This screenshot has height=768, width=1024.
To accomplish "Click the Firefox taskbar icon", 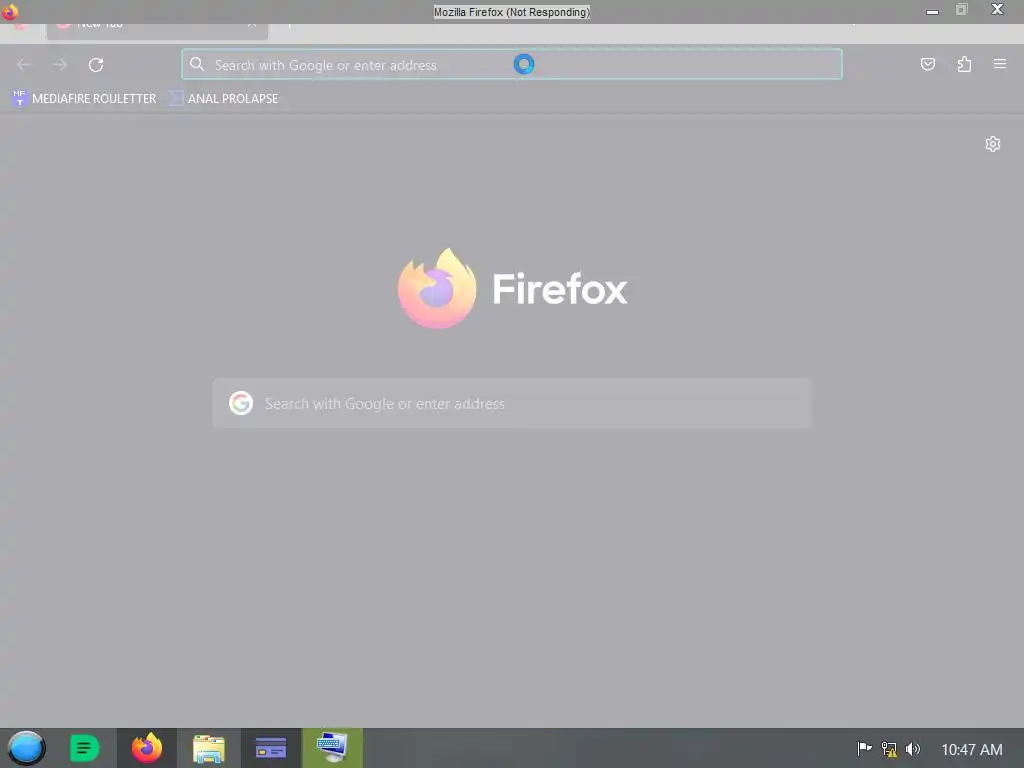I will (x=147, y=748).
